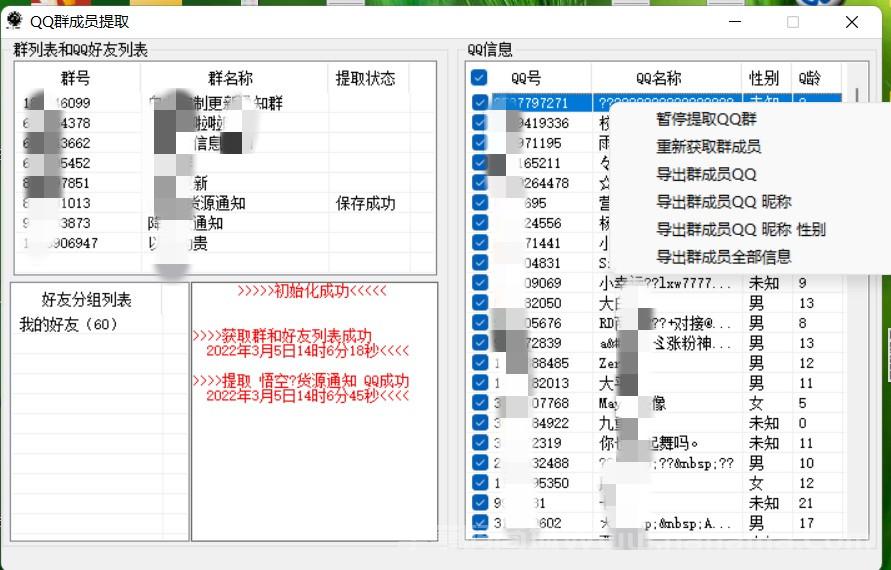Image resolution: width=891 pixels, height=570 pixels.
Task: Click the QQ群成员提取 app icon in title bar
Action: pyautogui.click(x=14, y=20)
